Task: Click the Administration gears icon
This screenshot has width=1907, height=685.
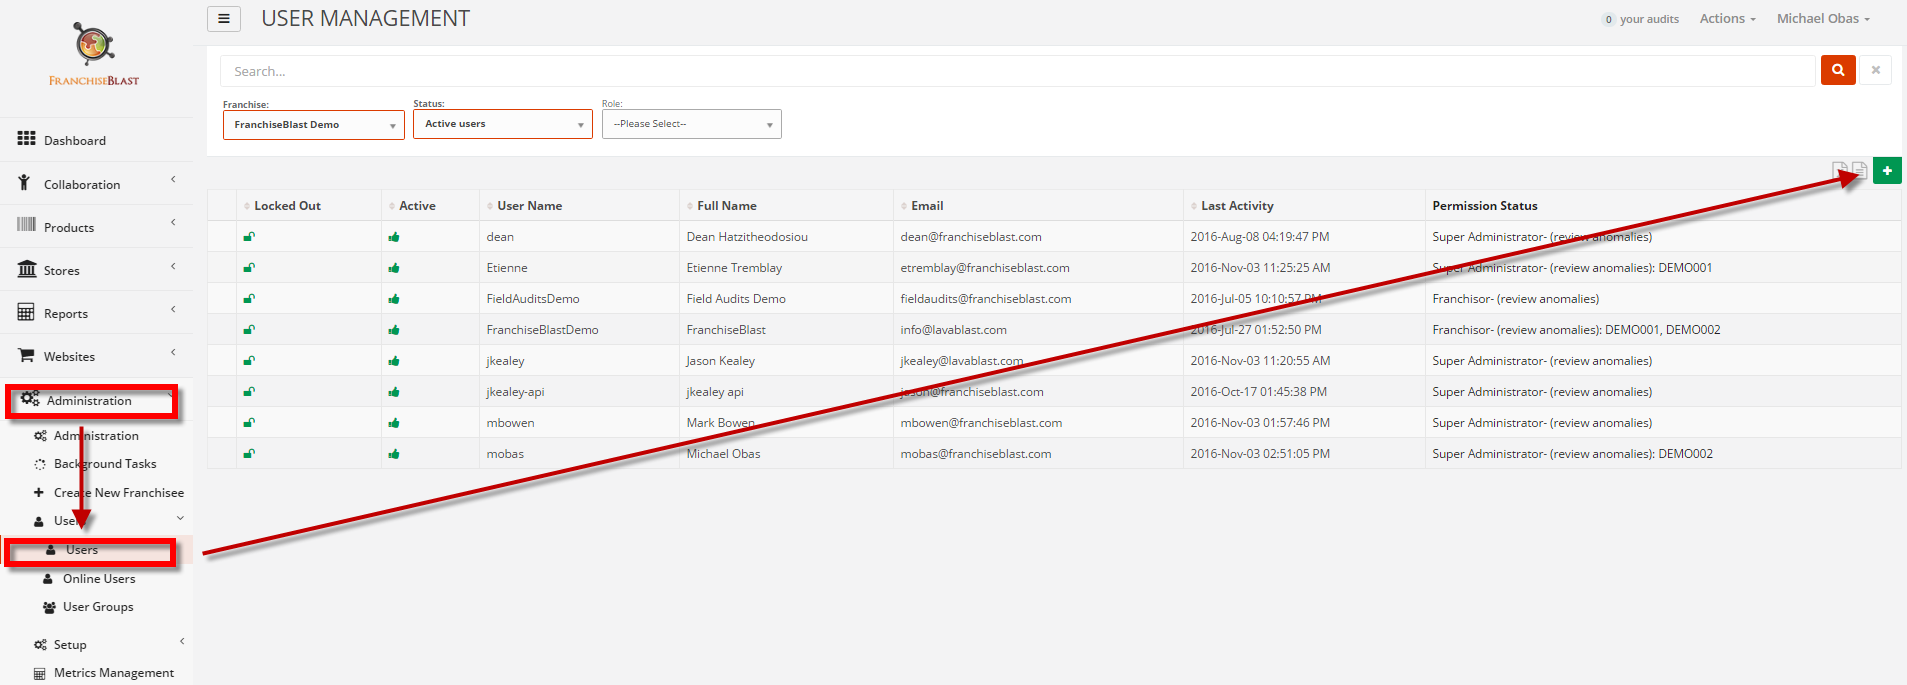Action: pos(30,399)
